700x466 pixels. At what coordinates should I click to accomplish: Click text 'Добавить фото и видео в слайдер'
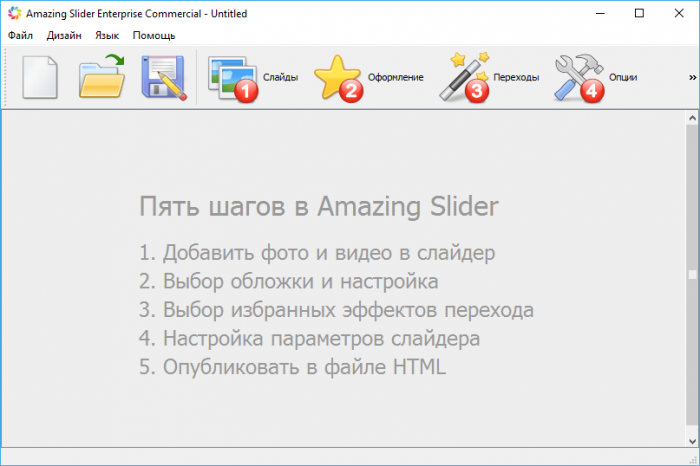tap(329, 253)
